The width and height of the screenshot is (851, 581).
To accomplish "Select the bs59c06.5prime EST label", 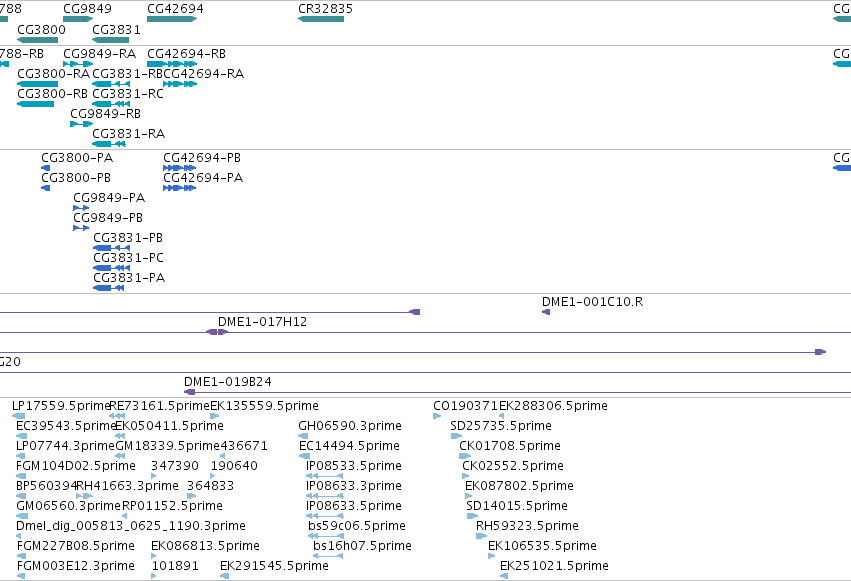I will [x=357, y=527].
